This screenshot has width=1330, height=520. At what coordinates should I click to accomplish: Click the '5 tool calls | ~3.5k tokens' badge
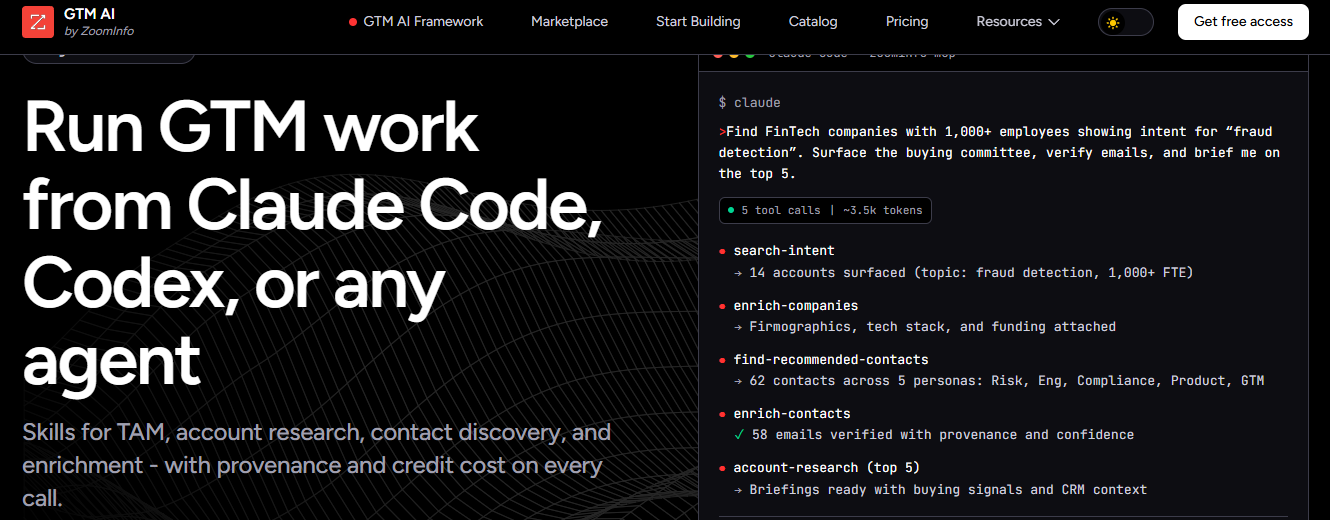click(x=825, y=210)
